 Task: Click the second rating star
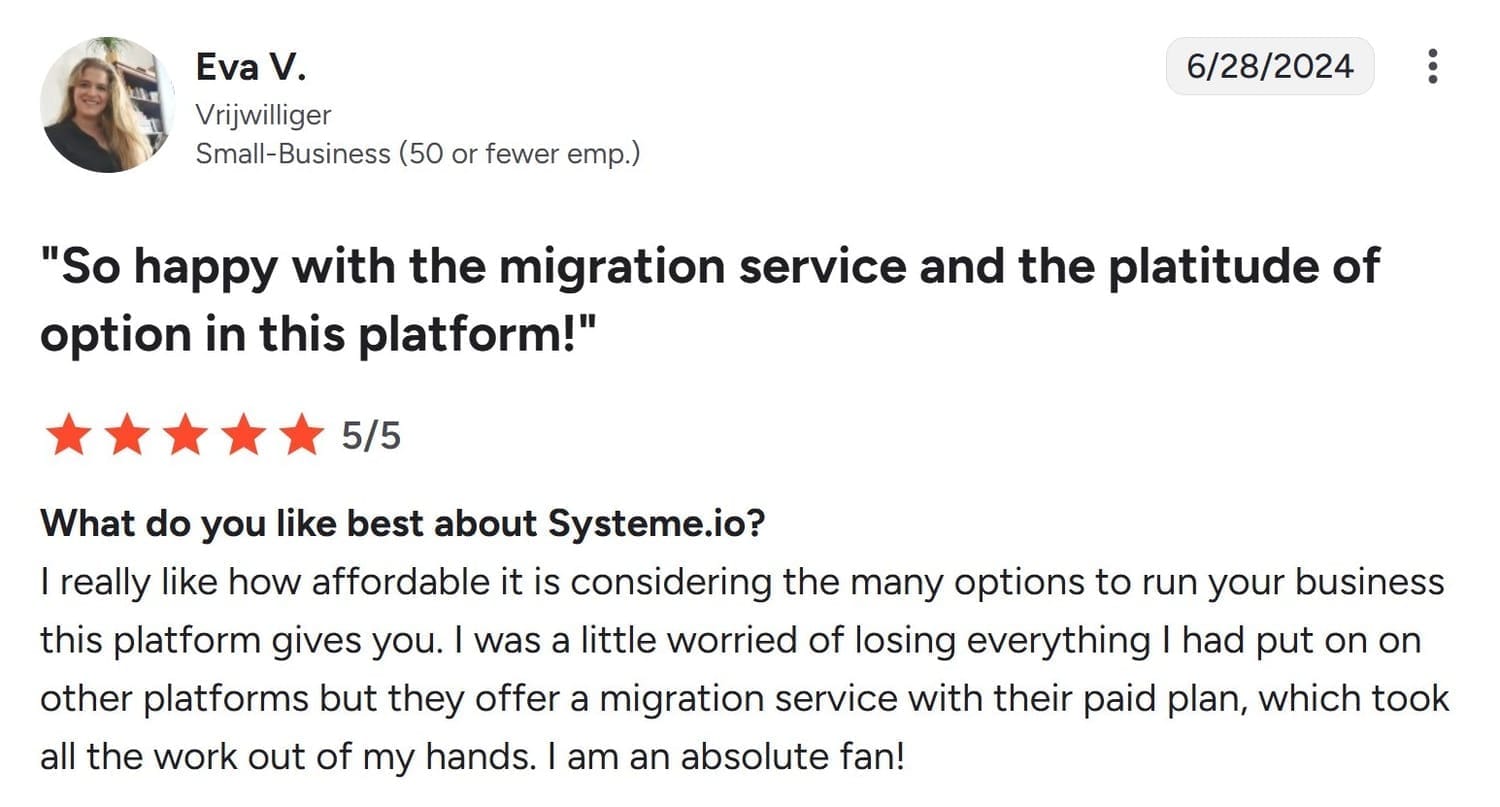click(x=126, y=436)
